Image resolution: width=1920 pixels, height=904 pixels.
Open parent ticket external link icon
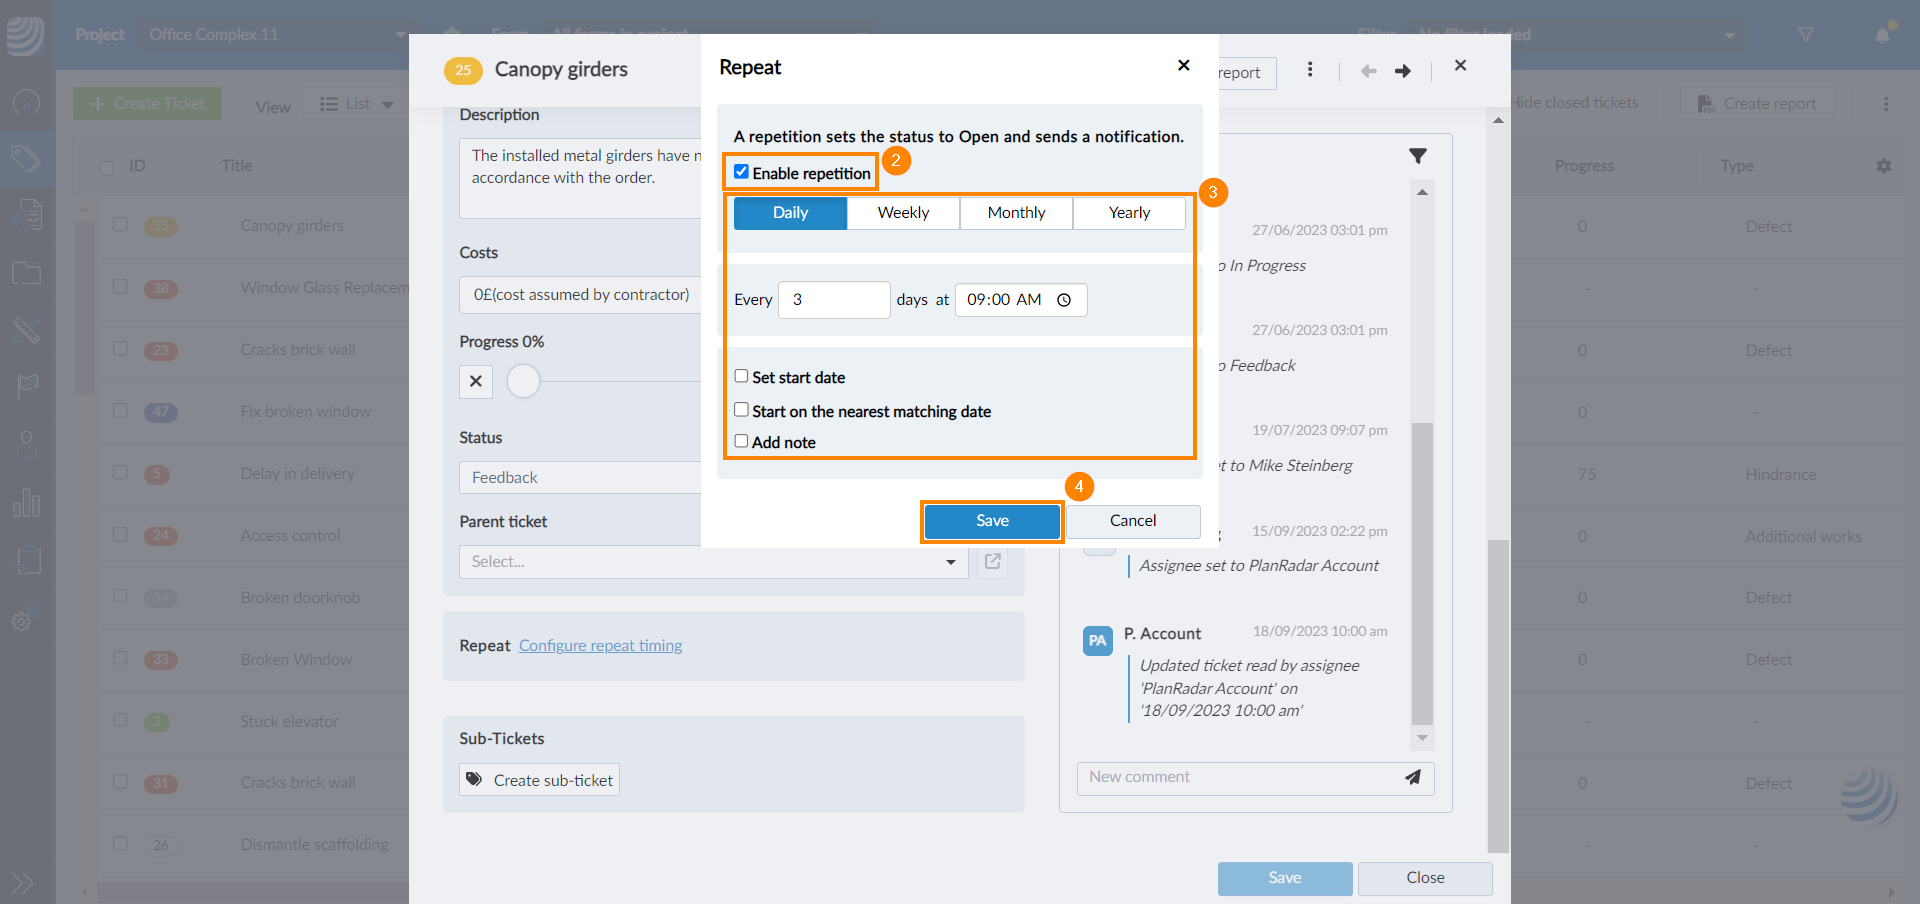pyautogui.click(x=992, y=561)
